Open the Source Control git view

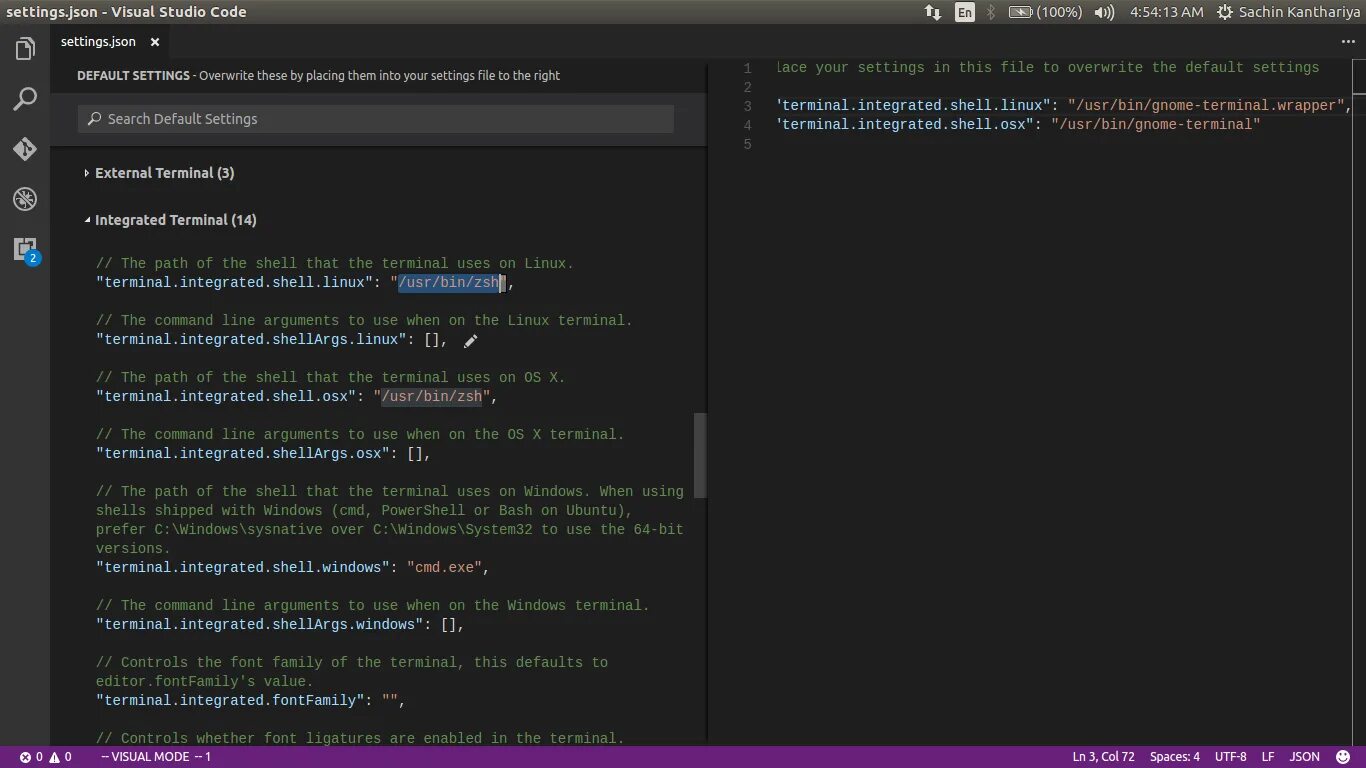coord(25,149)
